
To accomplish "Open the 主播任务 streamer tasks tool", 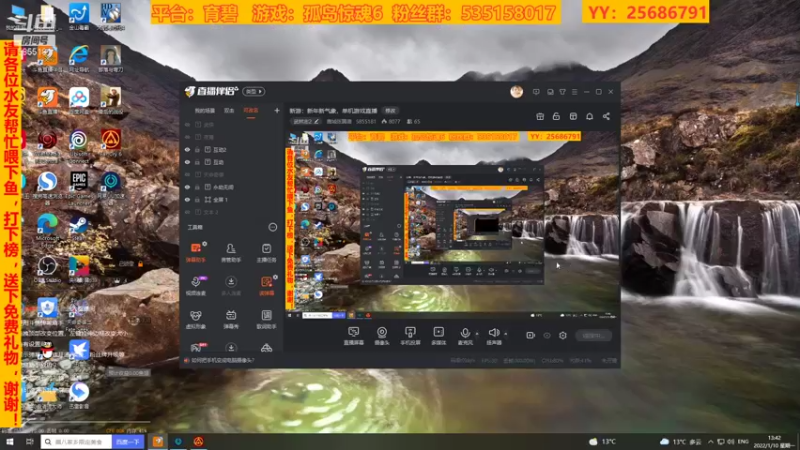I will click(x=266, y=253).
